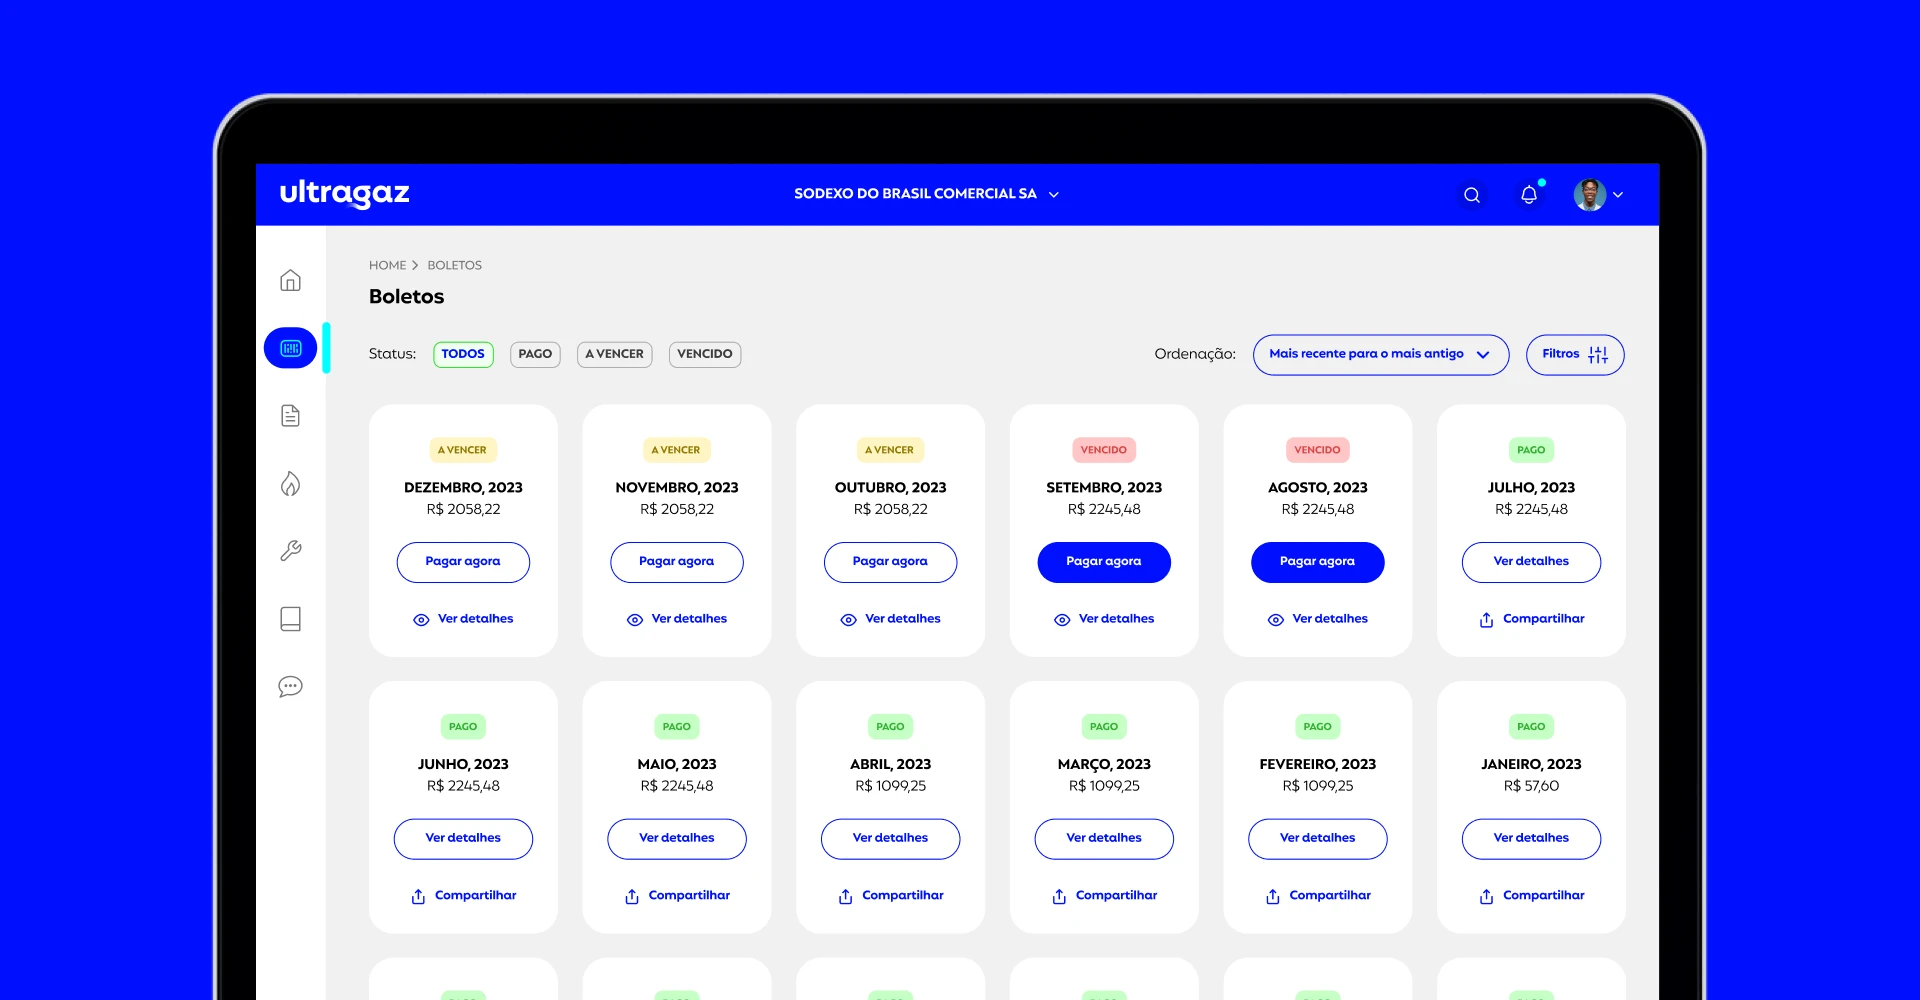Viewport: 1920px width, 1000px height.
Task: Open the chat bubble sidebar icon
Action: (291, 687)
